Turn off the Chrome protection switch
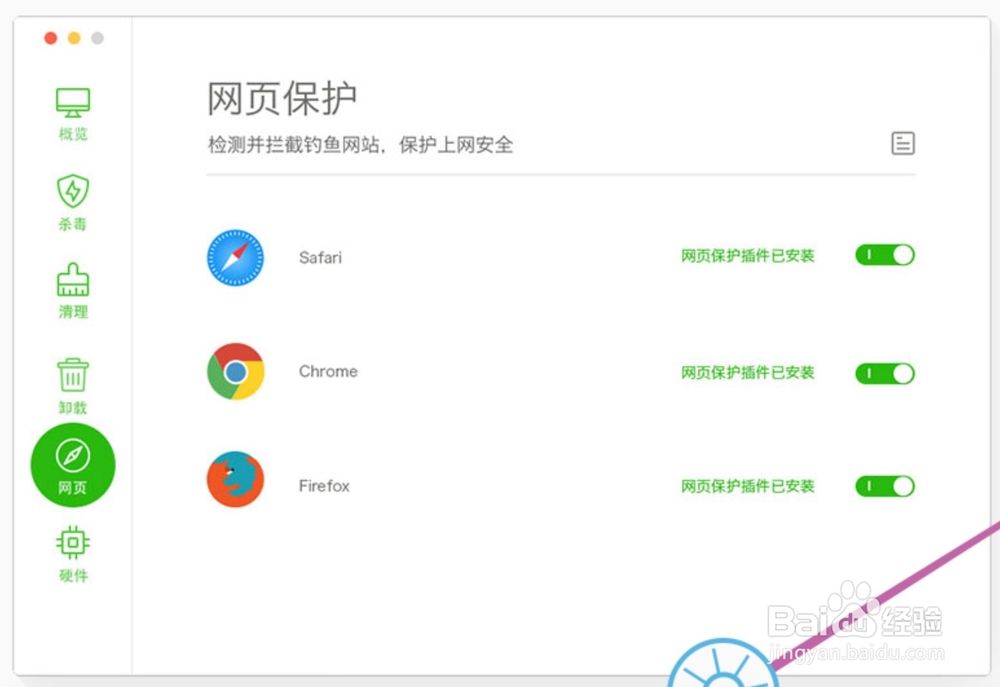This screenshot has height=687, width=1000. pyautogui.click(x=885, y=374)
